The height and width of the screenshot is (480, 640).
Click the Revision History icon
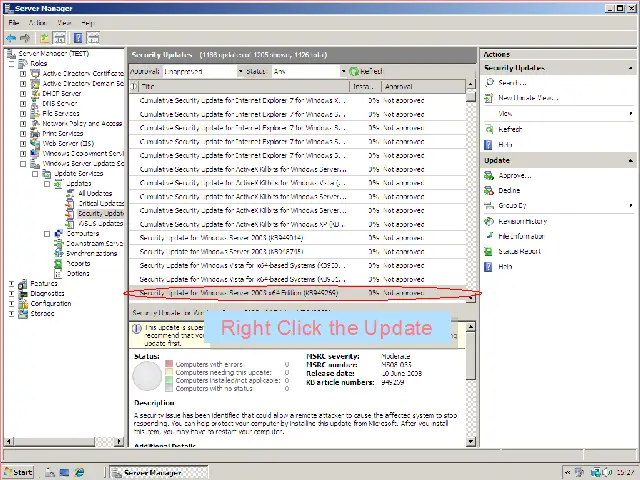coord(489,221)
